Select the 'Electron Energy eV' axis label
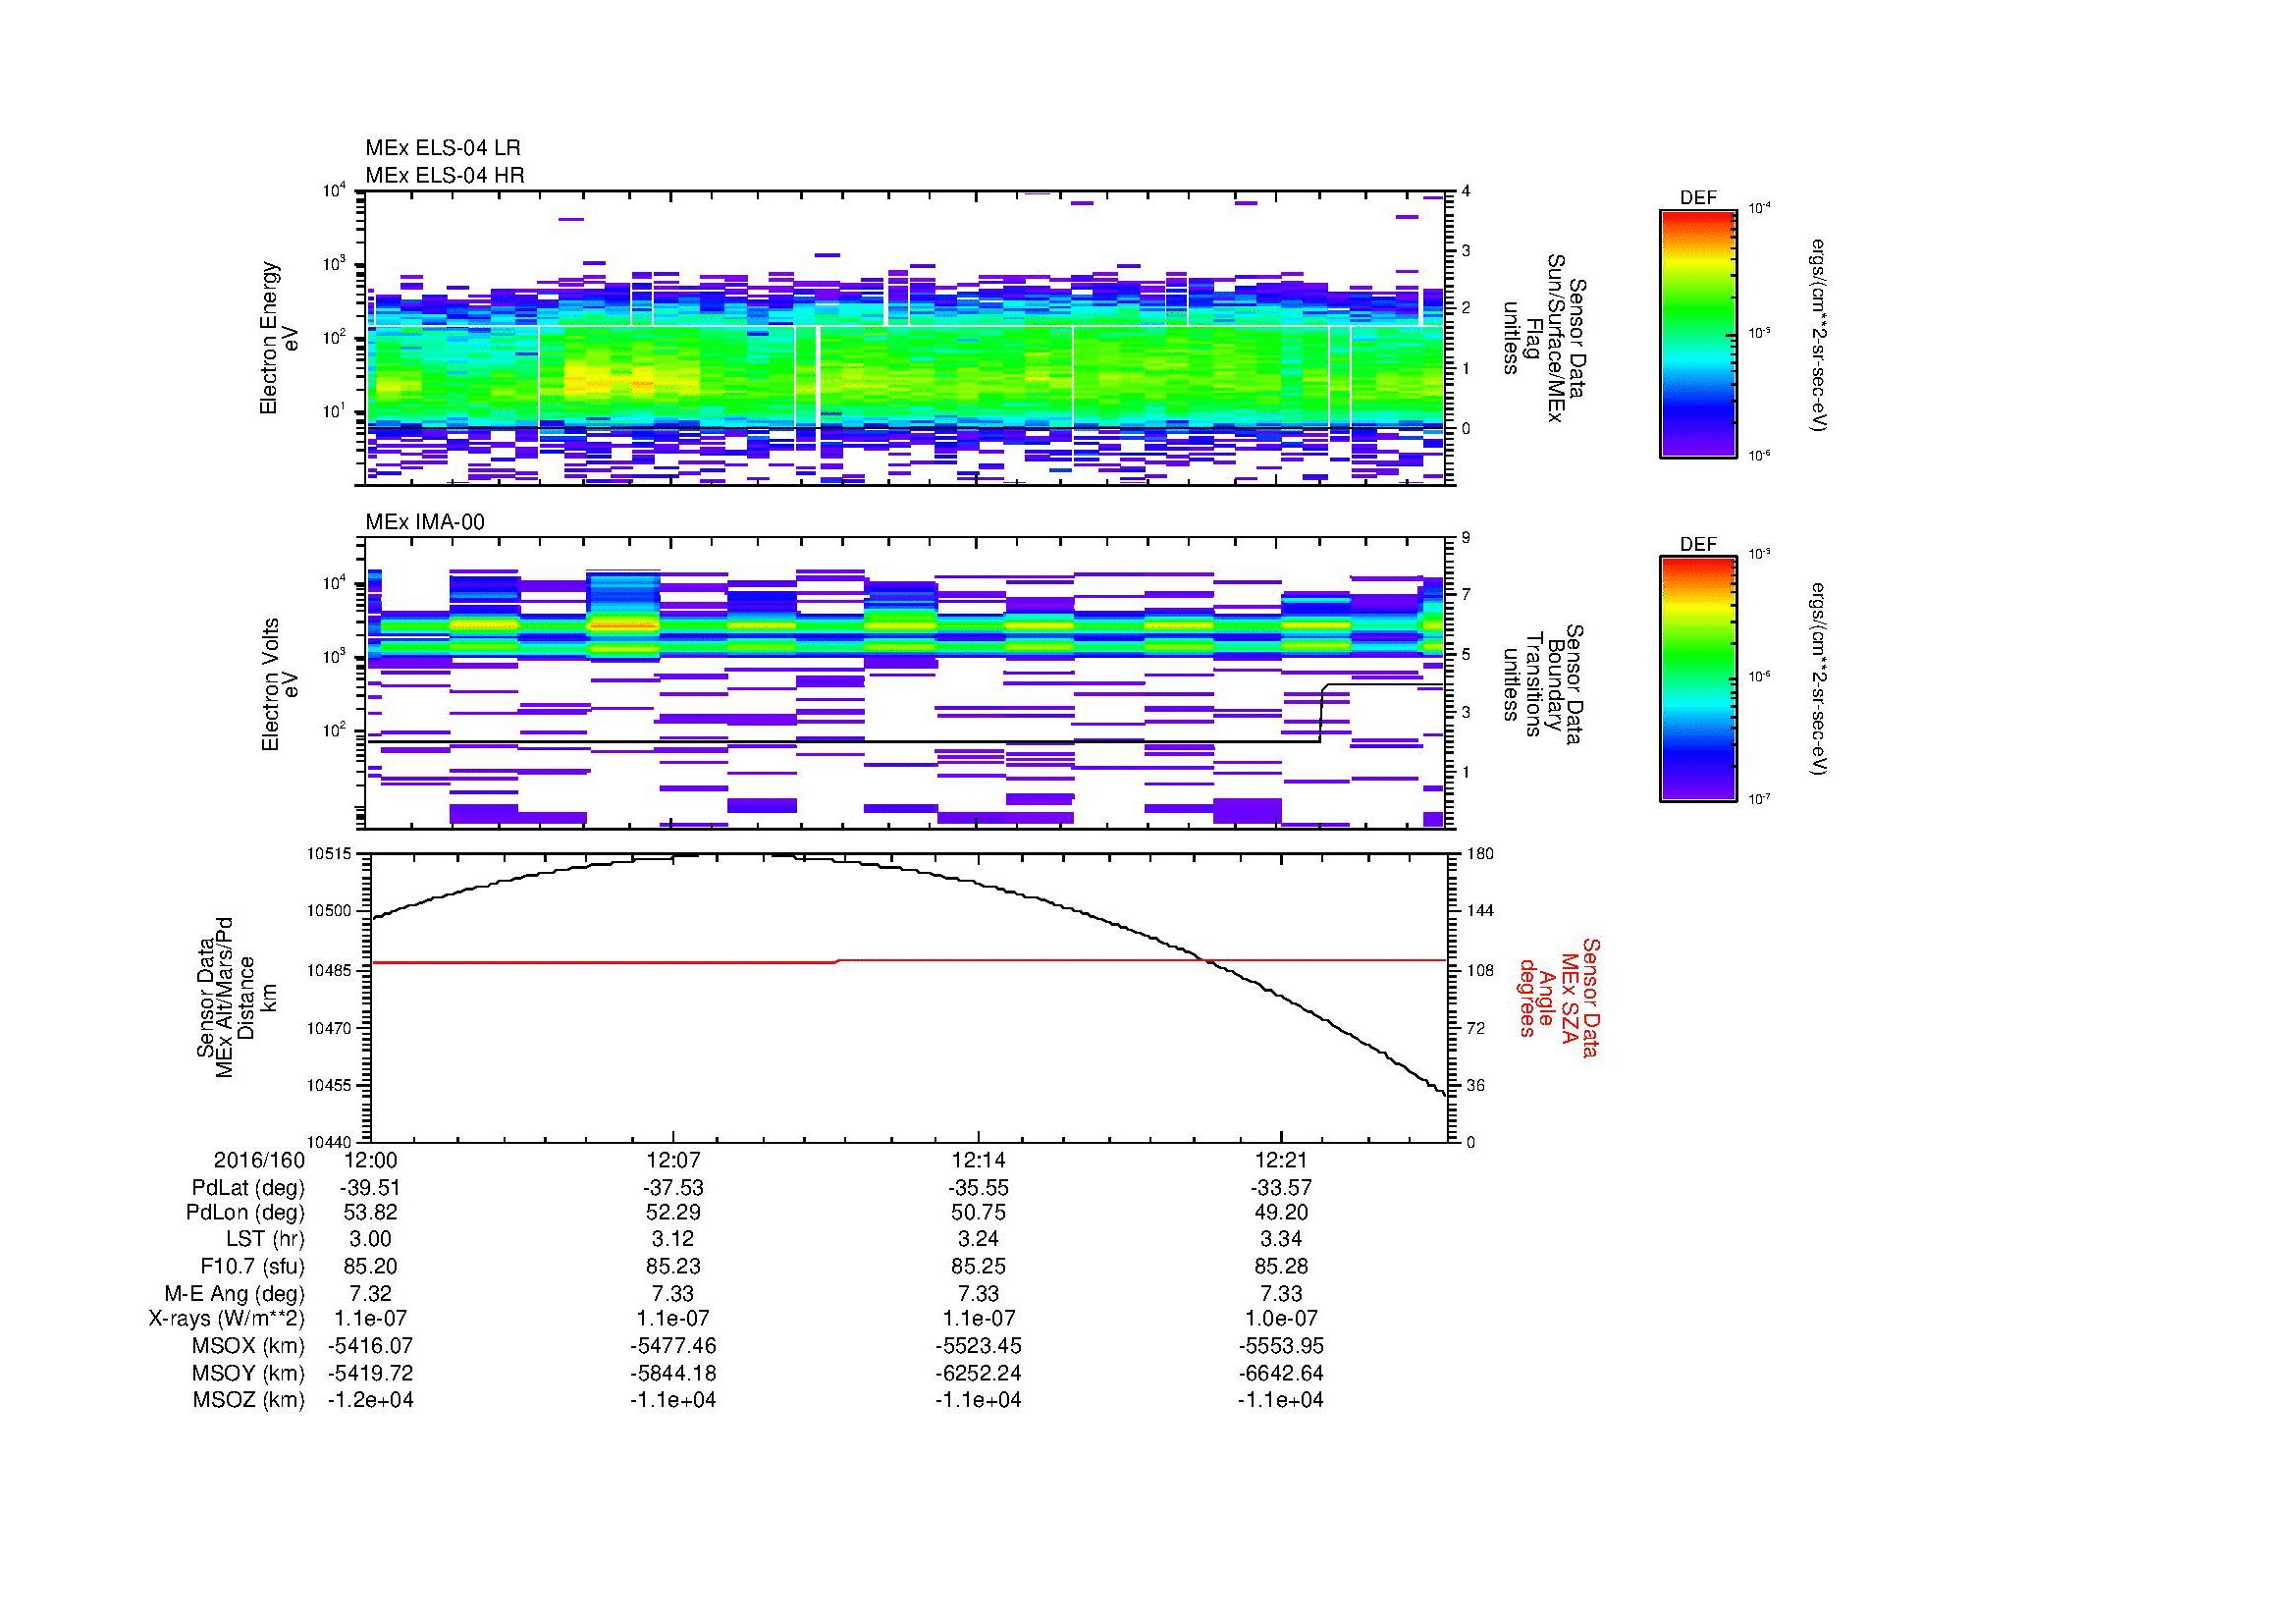Screen dimensions: 2296x1623 [279, 338]
